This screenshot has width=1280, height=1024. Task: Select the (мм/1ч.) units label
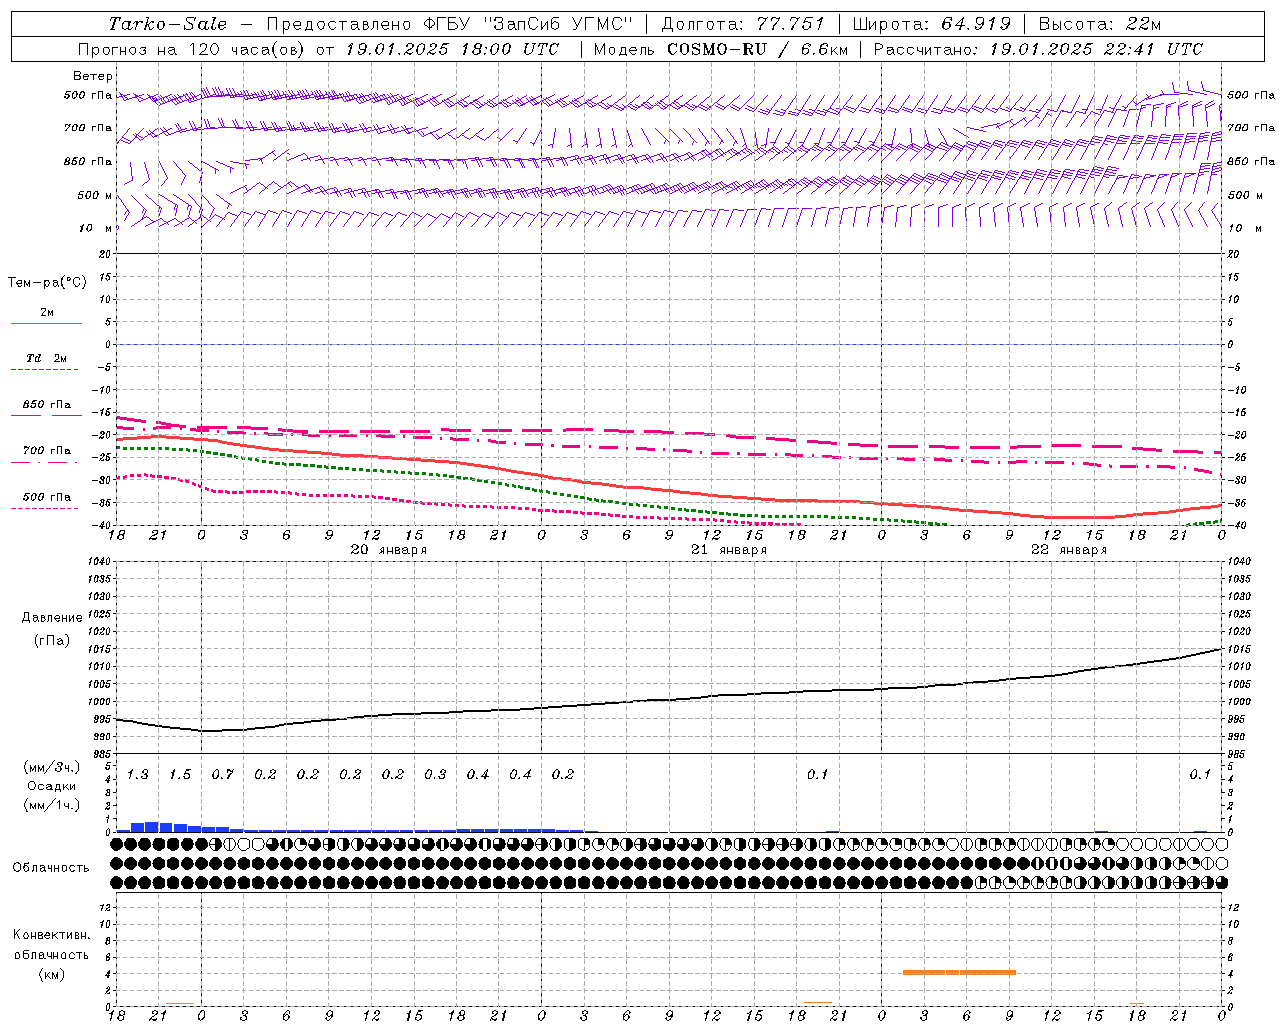[x=51, y=804]
